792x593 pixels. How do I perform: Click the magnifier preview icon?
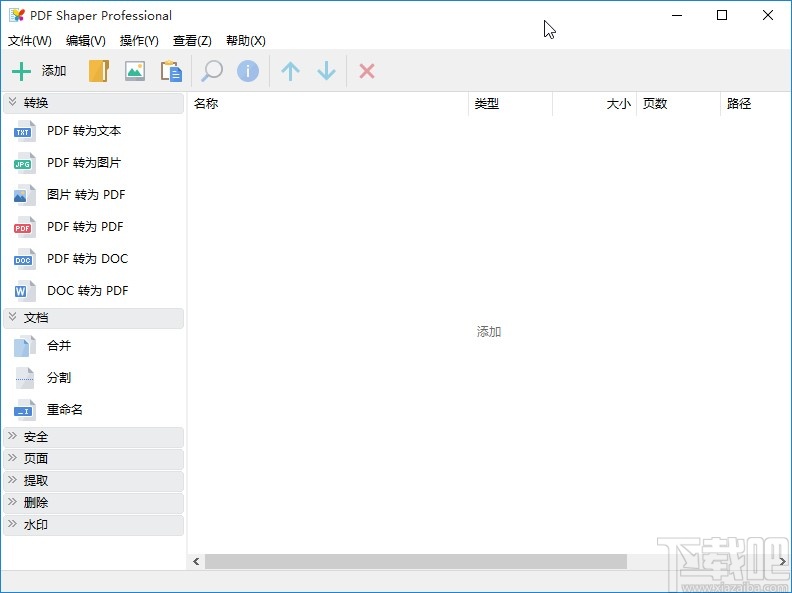(212, 71)
